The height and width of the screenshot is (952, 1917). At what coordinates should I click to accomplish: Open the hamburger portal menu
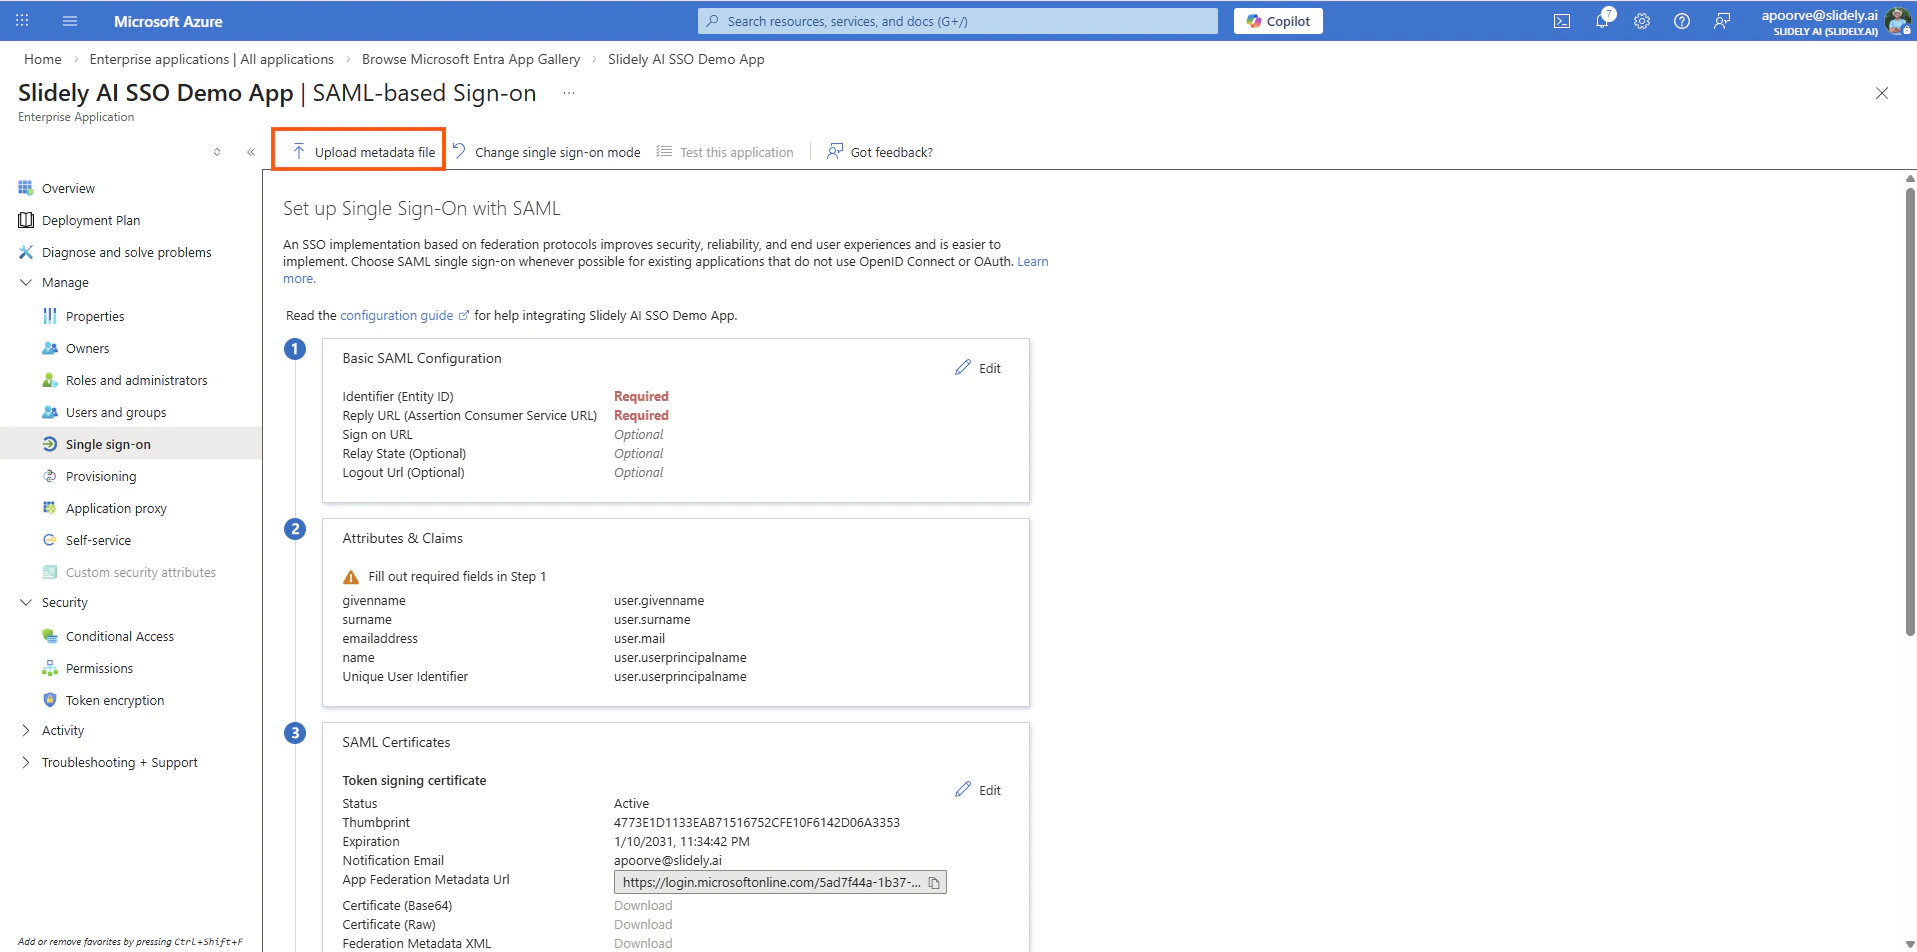coord(70,21)
